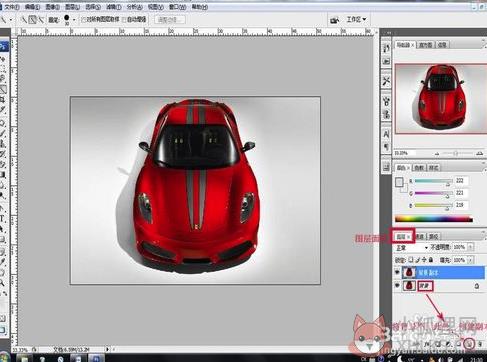Create a new group folder icon
487x362 pixels.
coord(459,343)
